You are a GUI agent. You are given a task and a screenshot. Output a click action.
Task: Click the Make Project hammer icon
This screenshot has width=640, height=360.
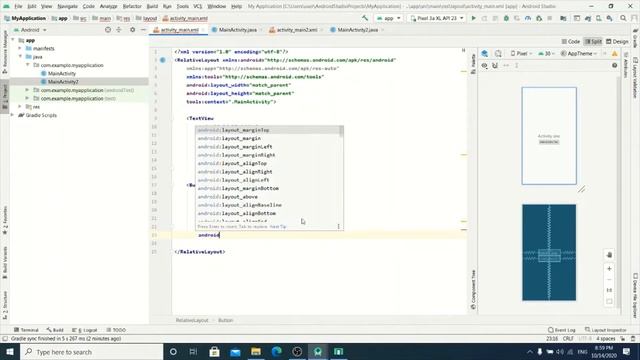pos(365,18)
